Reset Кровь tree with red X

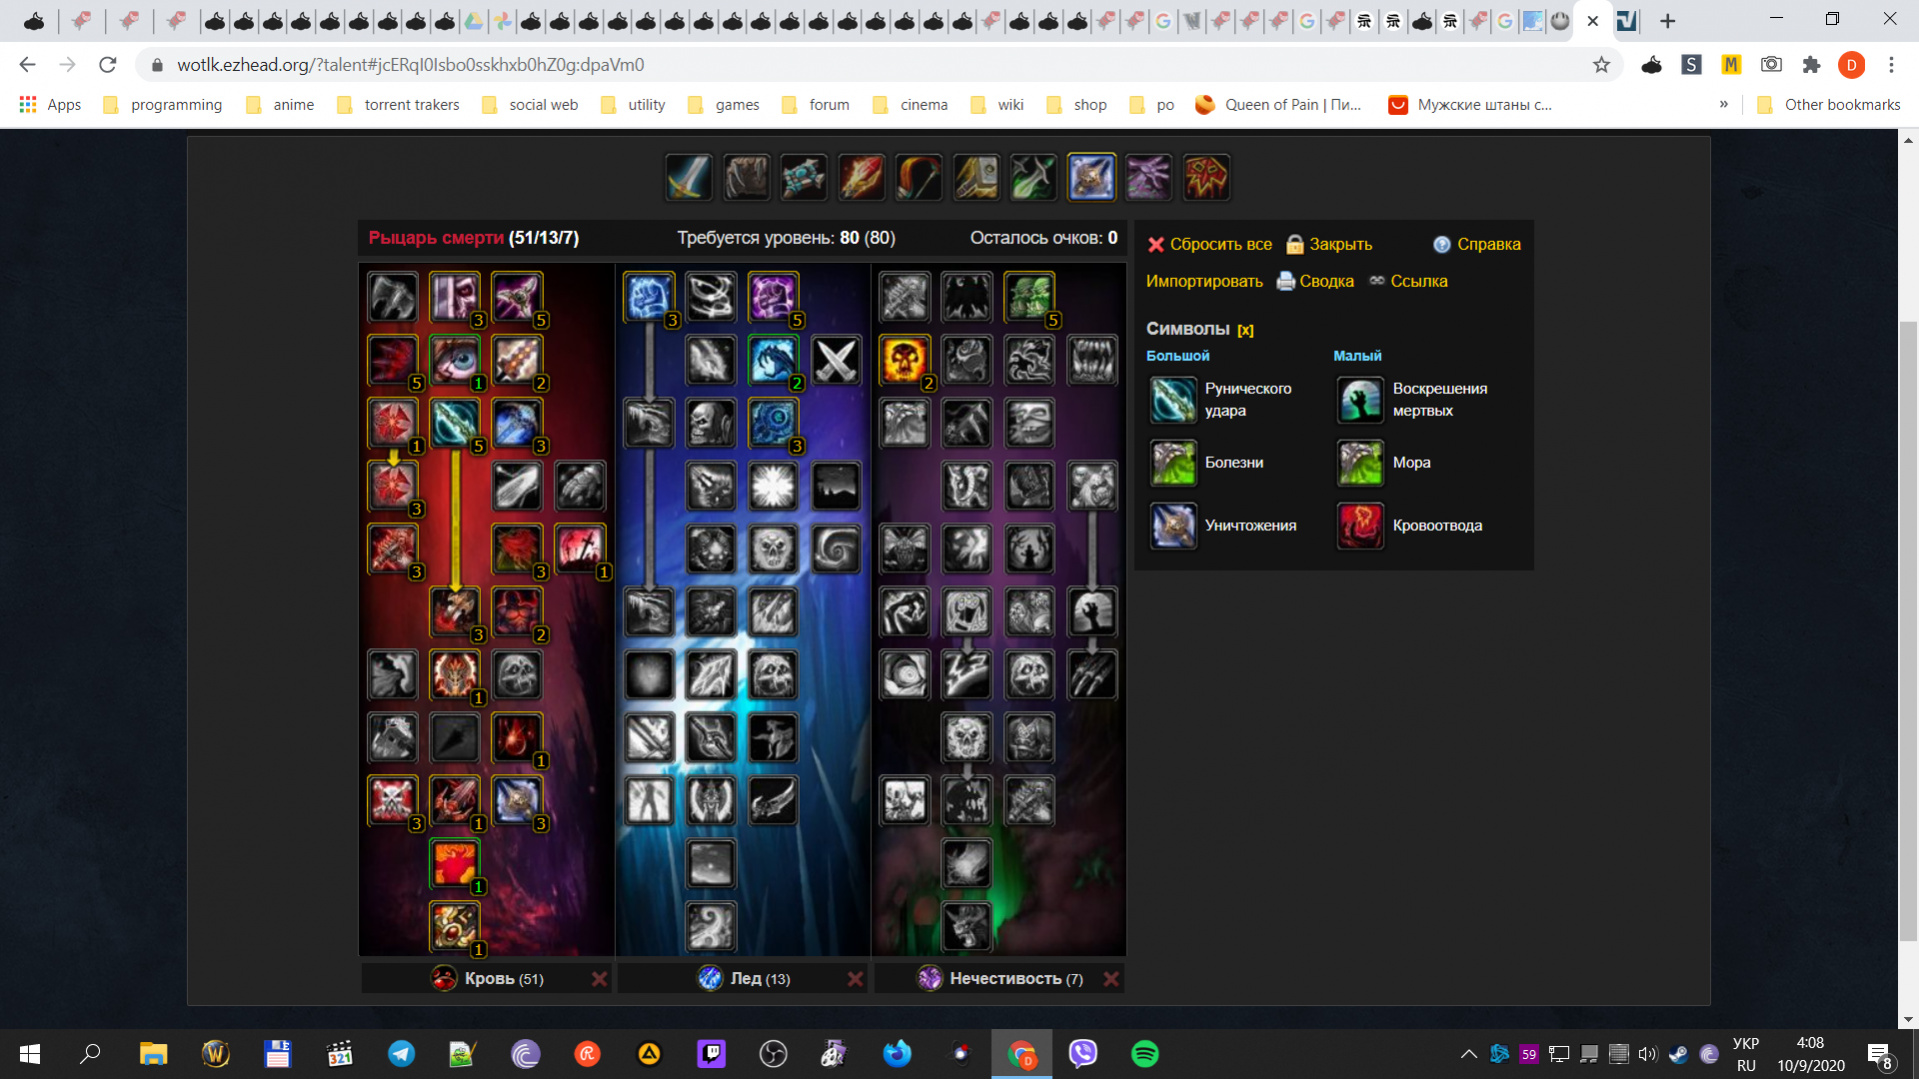coord(599,979)
